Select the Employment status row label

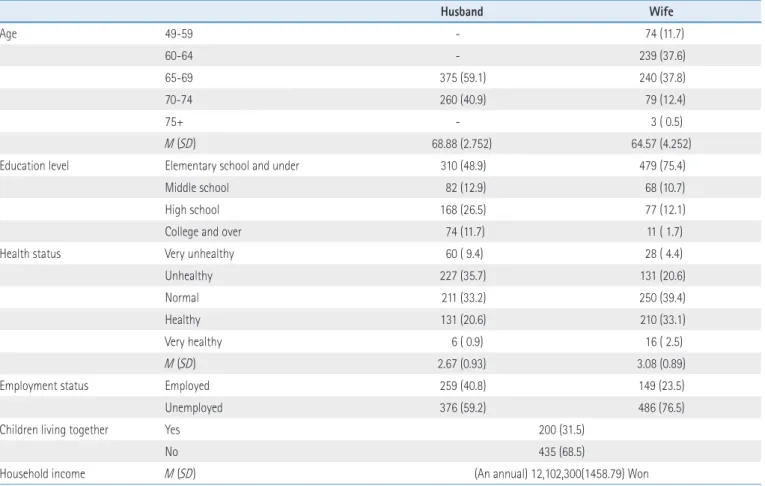(44, 385)
